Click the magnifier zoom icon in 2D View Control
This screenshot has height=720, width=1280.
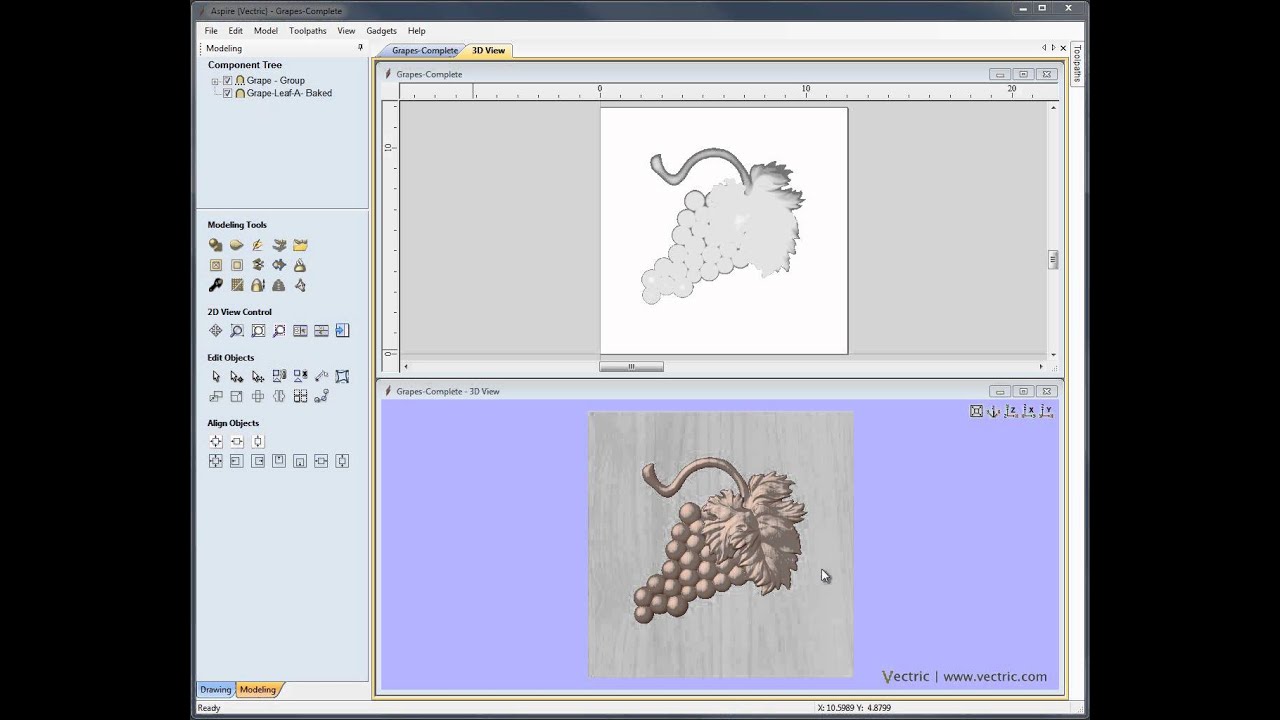[237, 331]
